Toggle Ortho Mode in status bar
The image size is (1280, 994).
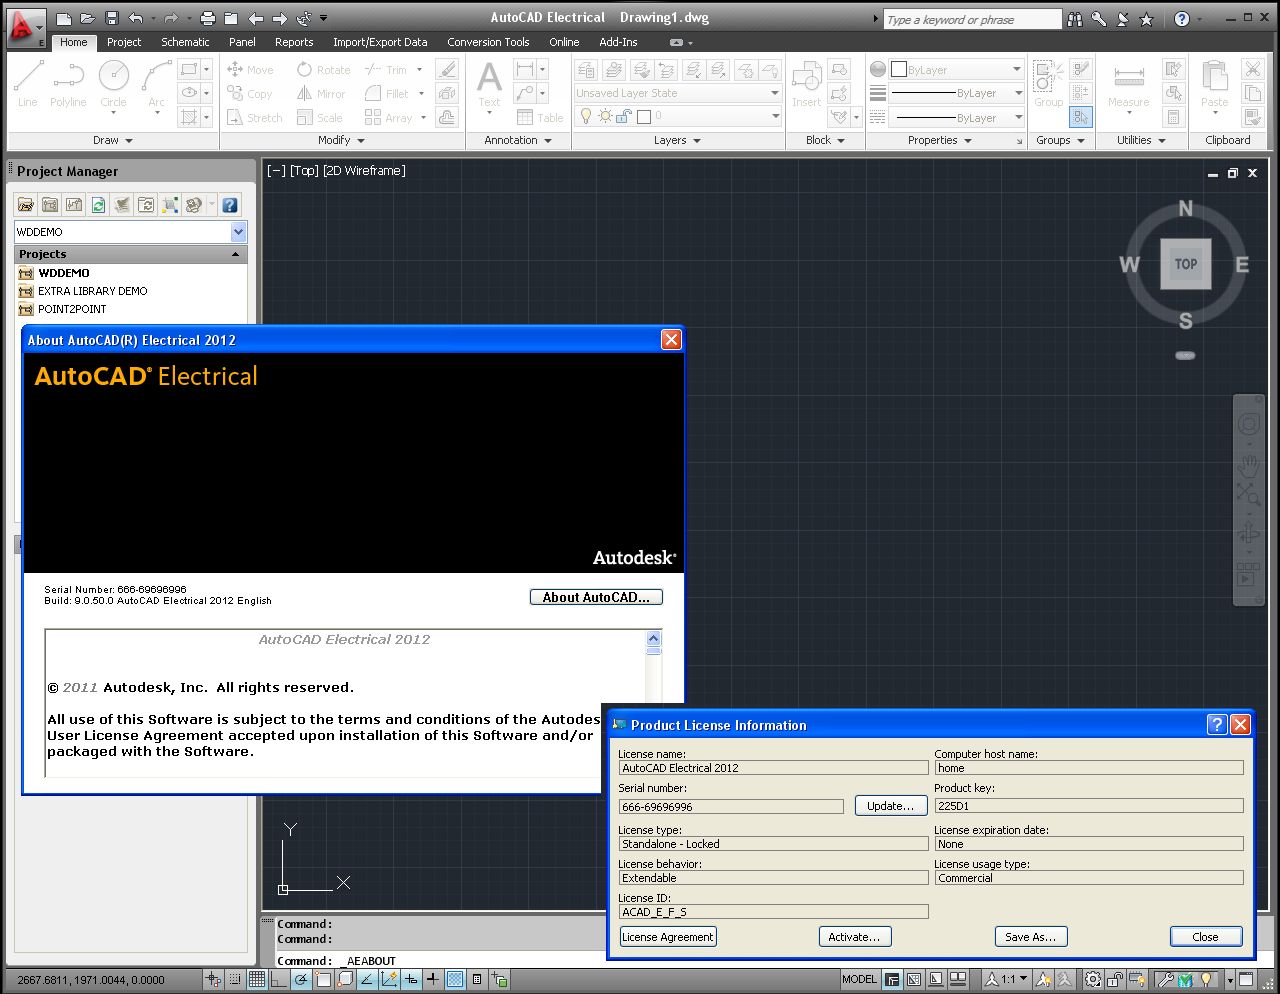pyautogui.click(x=279, y=979)
